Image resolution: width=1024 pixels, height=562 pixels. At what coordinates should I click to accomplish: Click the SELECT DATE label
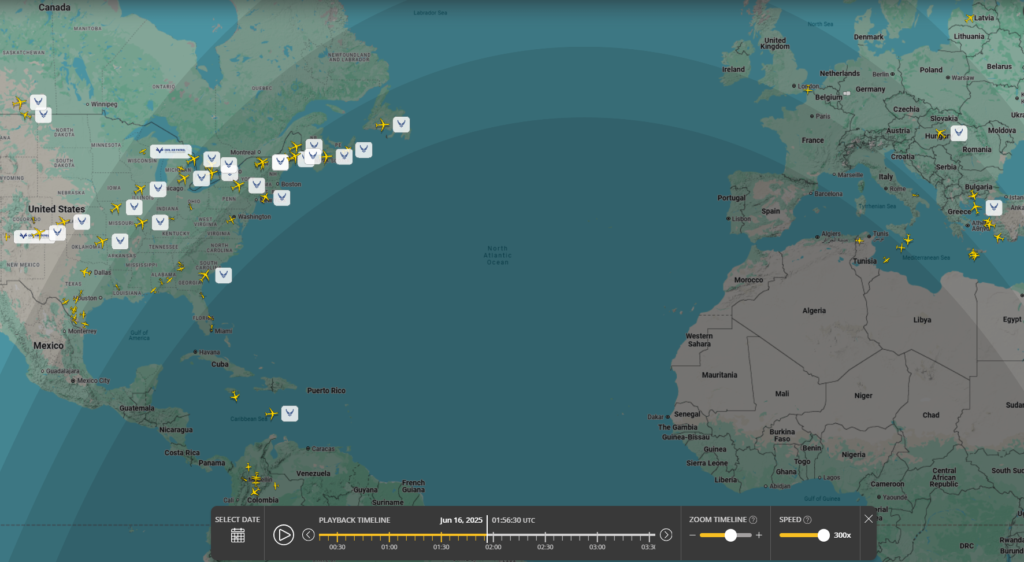238,520
